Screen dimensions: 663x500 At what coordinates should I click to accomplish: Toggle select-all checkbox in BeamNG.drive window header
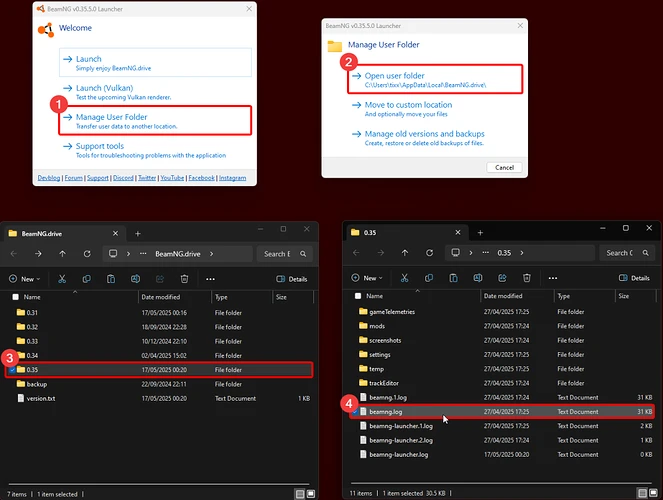16,297
